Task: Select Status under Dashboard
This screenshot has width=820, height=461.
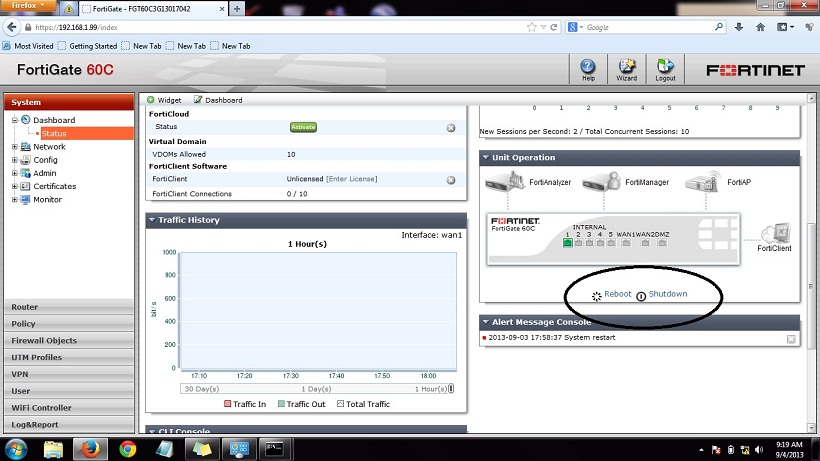Action: (x=54, y=133)
